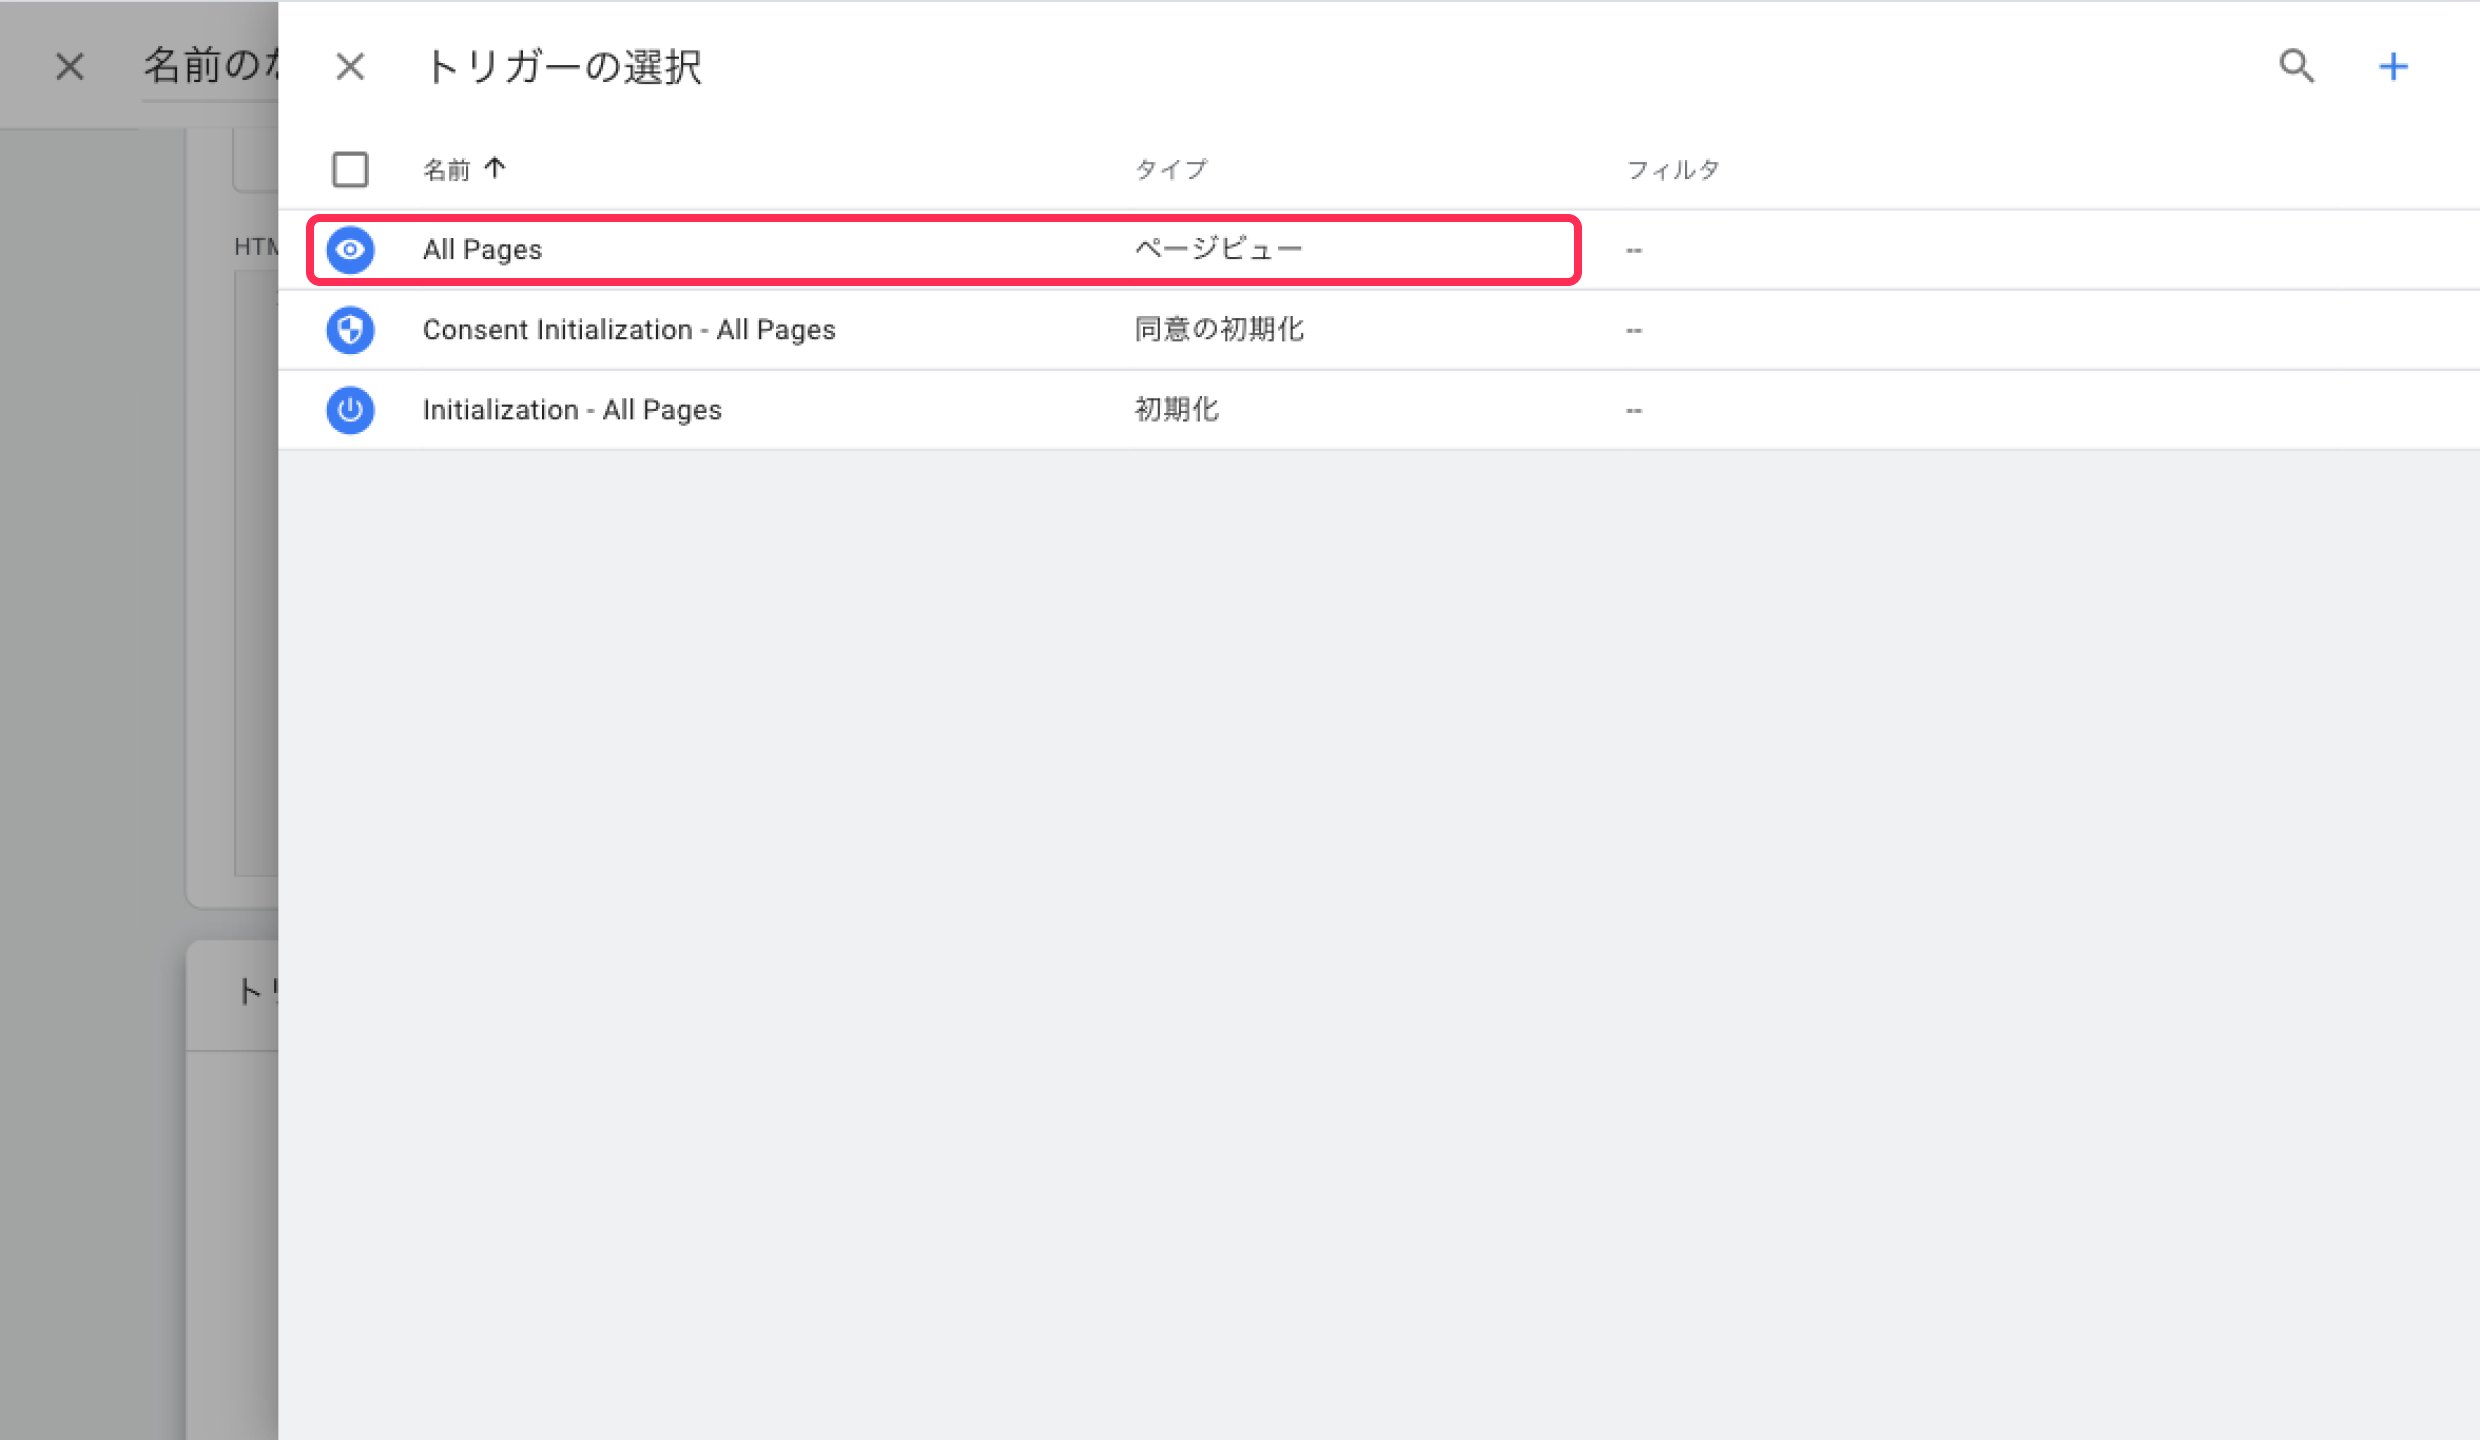Click the Initialization power icon
The height and width of the screenshot is (1440, 2480).
[350, 410]
